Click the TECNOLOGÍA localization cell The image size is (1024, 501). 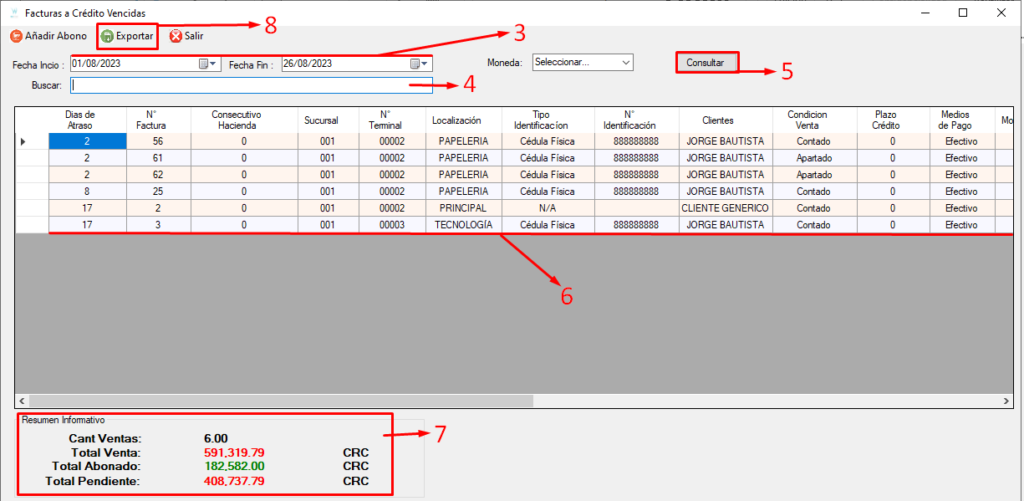(461, 225)
